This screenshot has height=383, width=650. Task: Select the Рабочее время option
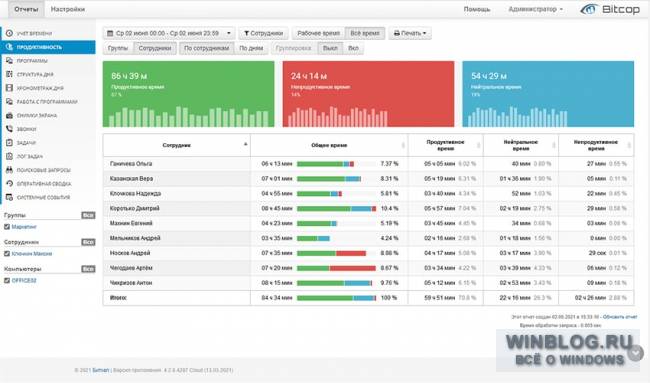318,33
